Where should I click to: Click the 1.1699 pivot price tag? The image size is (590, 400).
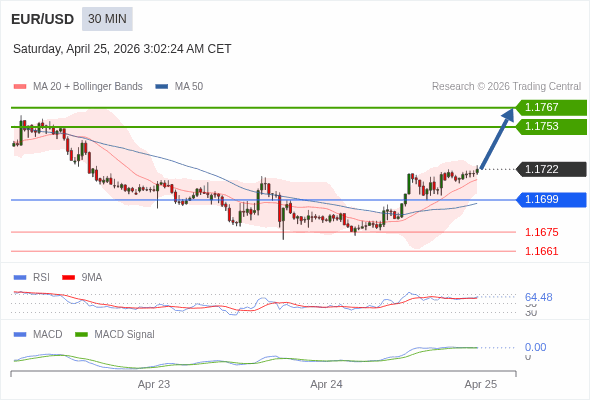click(x=551, y=200)
